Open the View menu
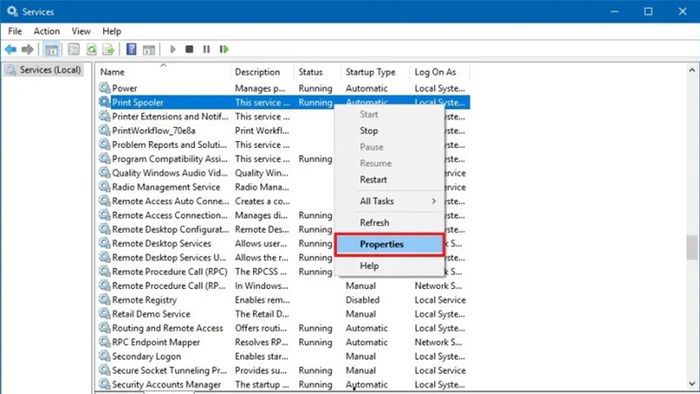The width and height of the screenshot is (700, 394). pos(81,31)
